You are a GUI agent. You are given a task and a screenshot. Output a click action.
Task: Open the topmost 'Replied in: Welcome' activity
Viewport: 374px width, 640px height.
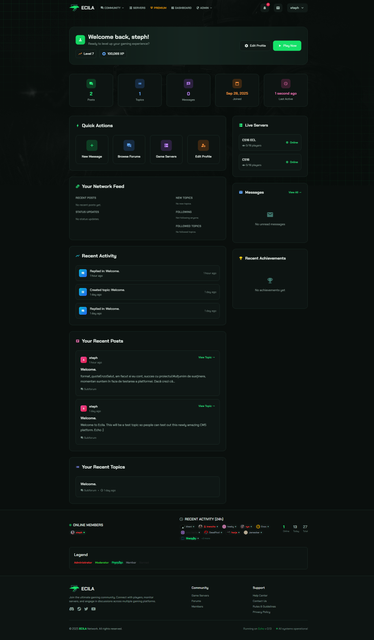pos(147,273)
